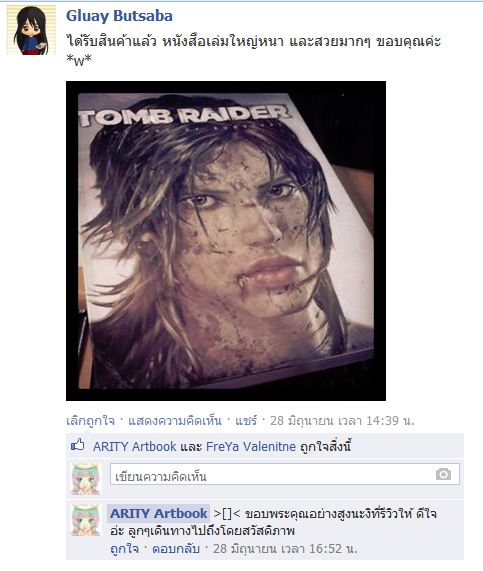The height and width of the screenshot is (571, 483).
Task: Focus the เขียนความคิดเห็น comment field
Action: coord(284,474)
